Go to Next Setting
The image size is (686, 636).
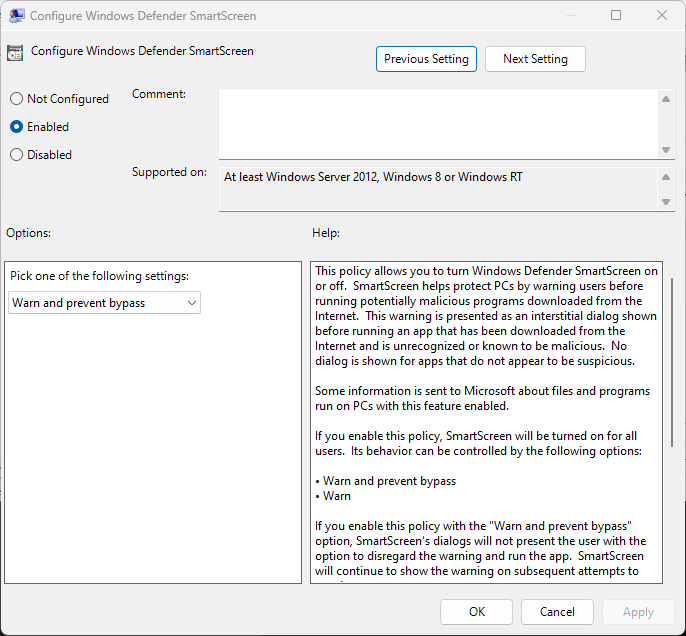(x=535, y=59)
